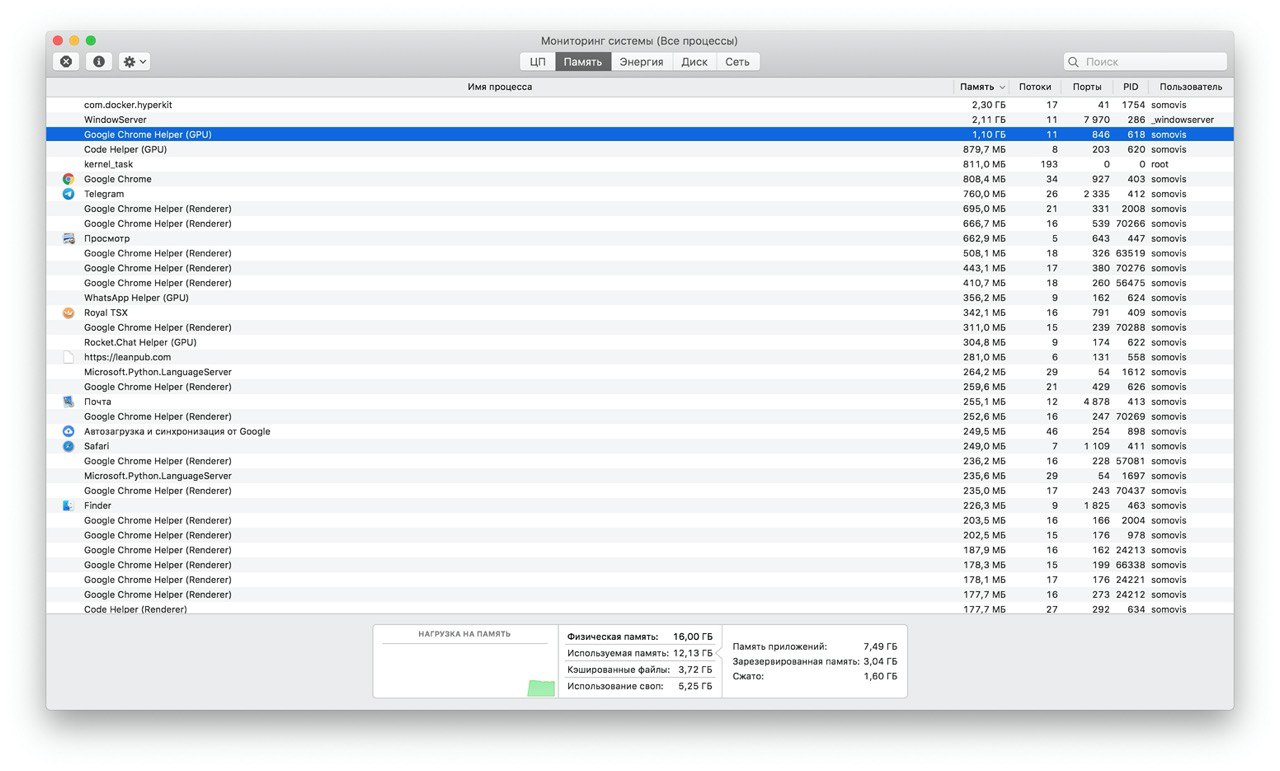The height and width of the screenshot is (771, 1280).
Task: Click the yellow minimize window button
Action: pyautogui.click(x=74, y=40)
